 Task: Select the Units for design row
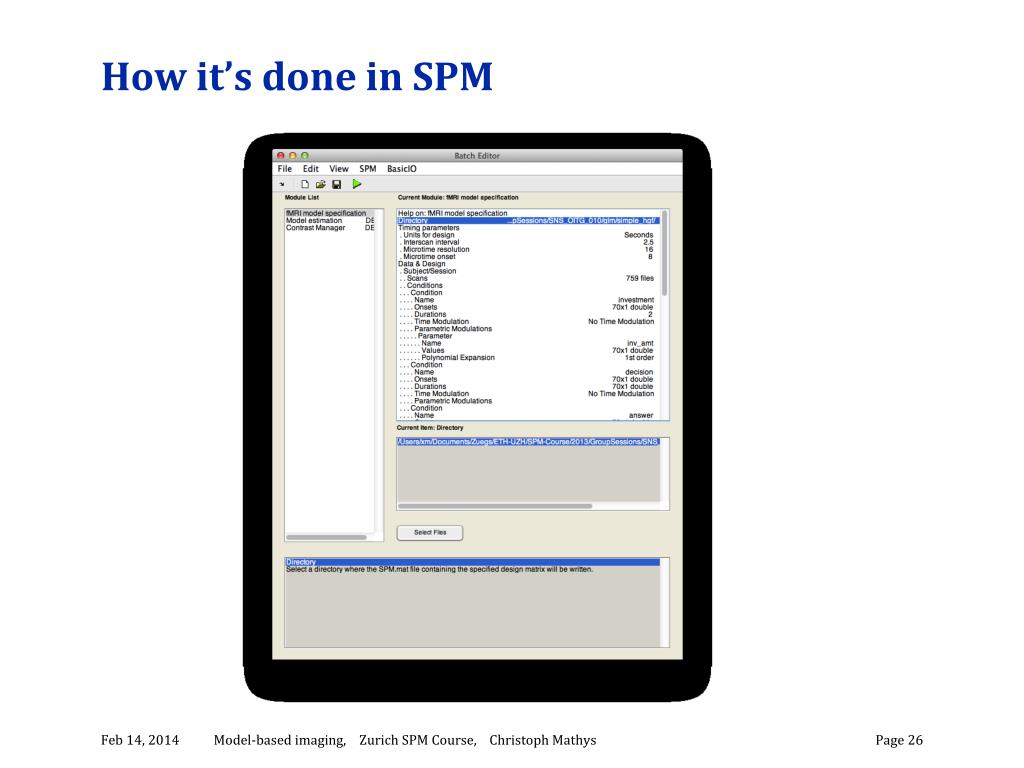(x=528, y=235)
